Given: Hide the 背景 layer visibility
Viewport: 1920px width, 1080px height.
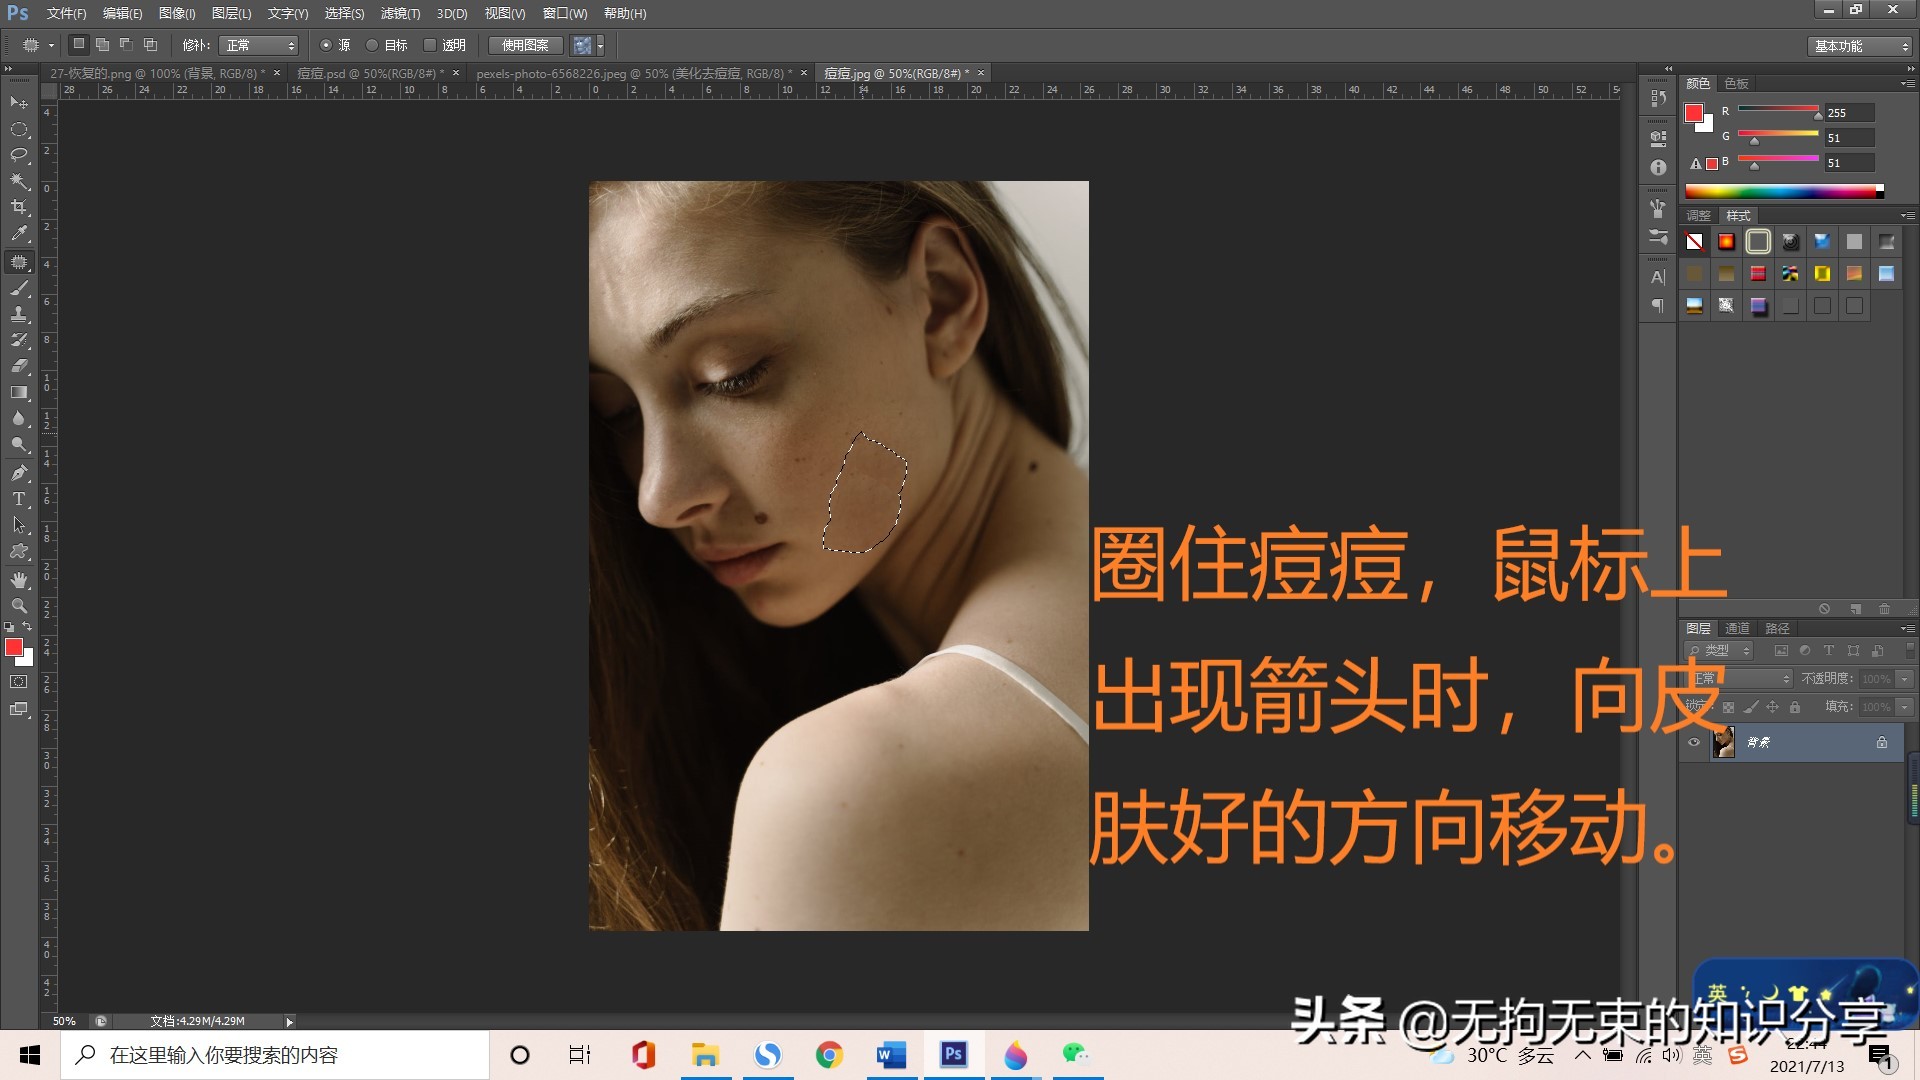Looking at the screenshot, I should click(1694, 742).
